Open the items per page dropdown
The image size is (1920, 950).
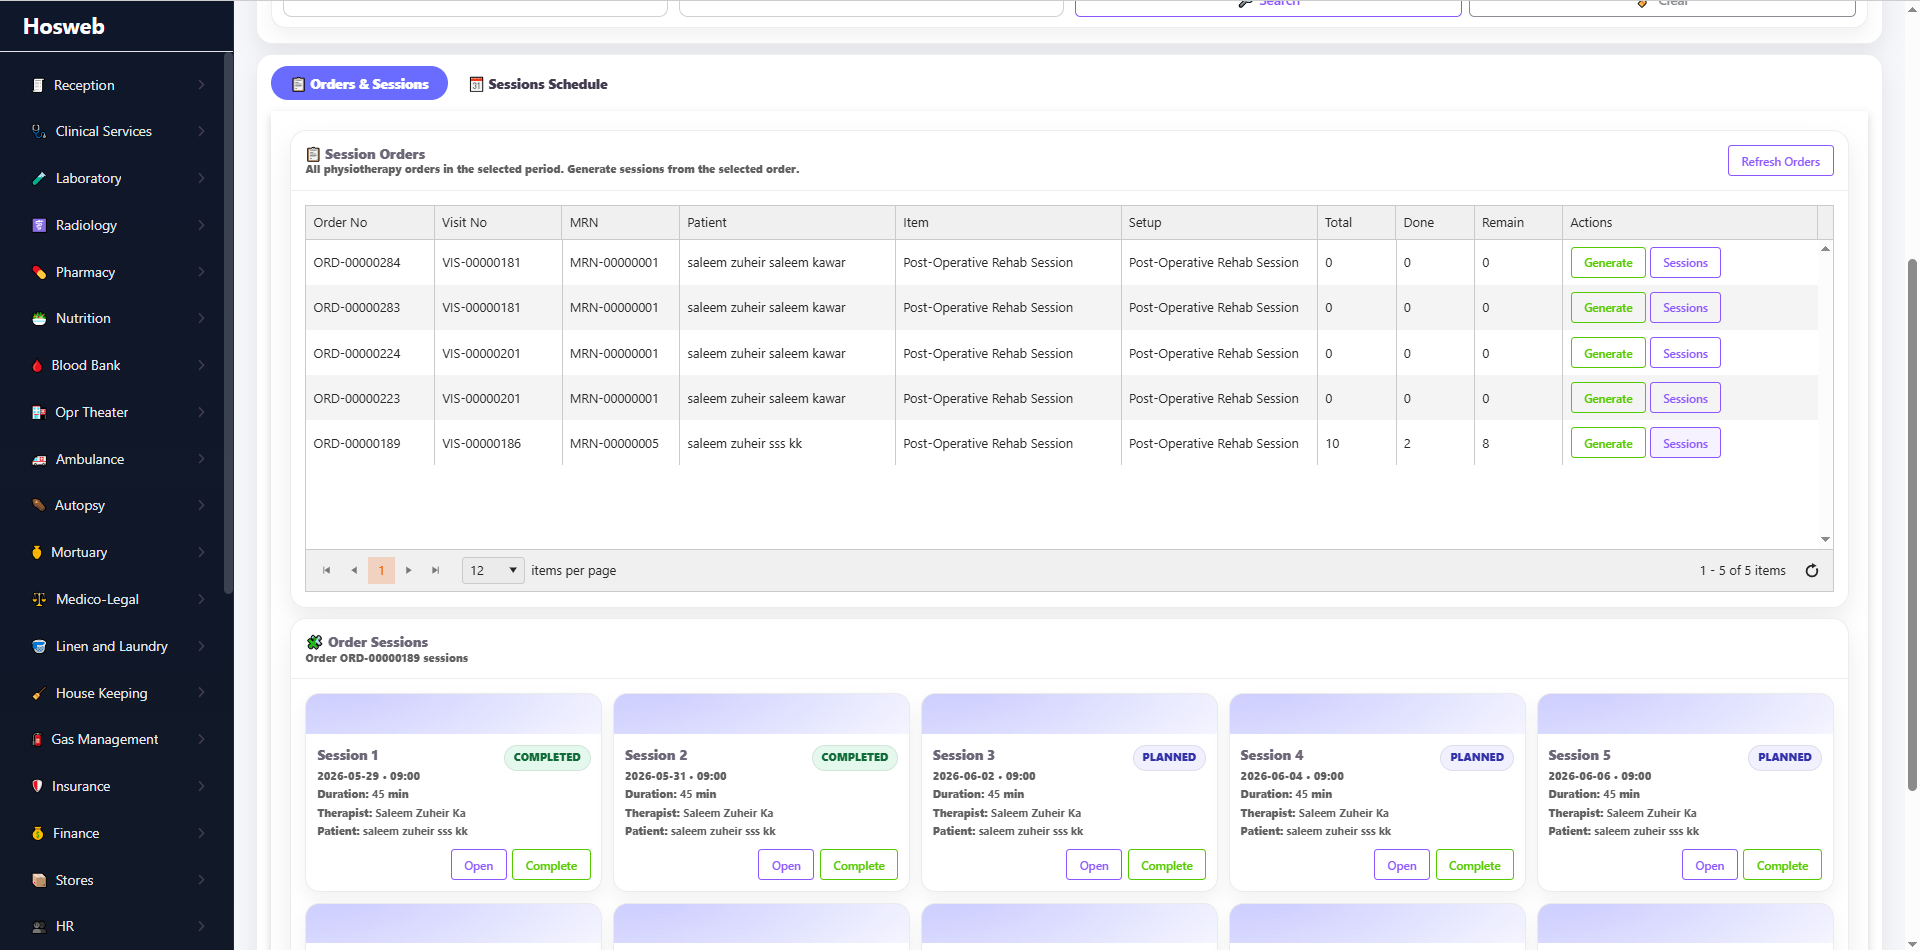coord(493,571)
